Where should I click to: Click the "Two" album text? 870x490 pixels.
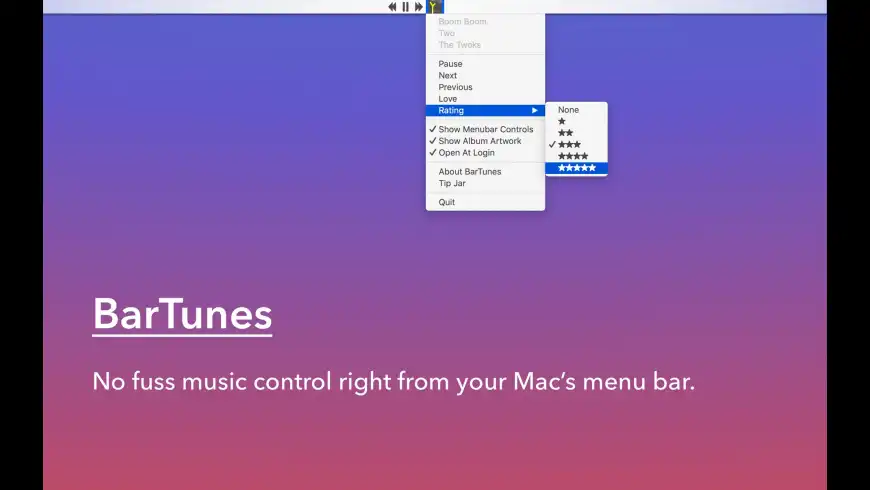coord(447,33)
